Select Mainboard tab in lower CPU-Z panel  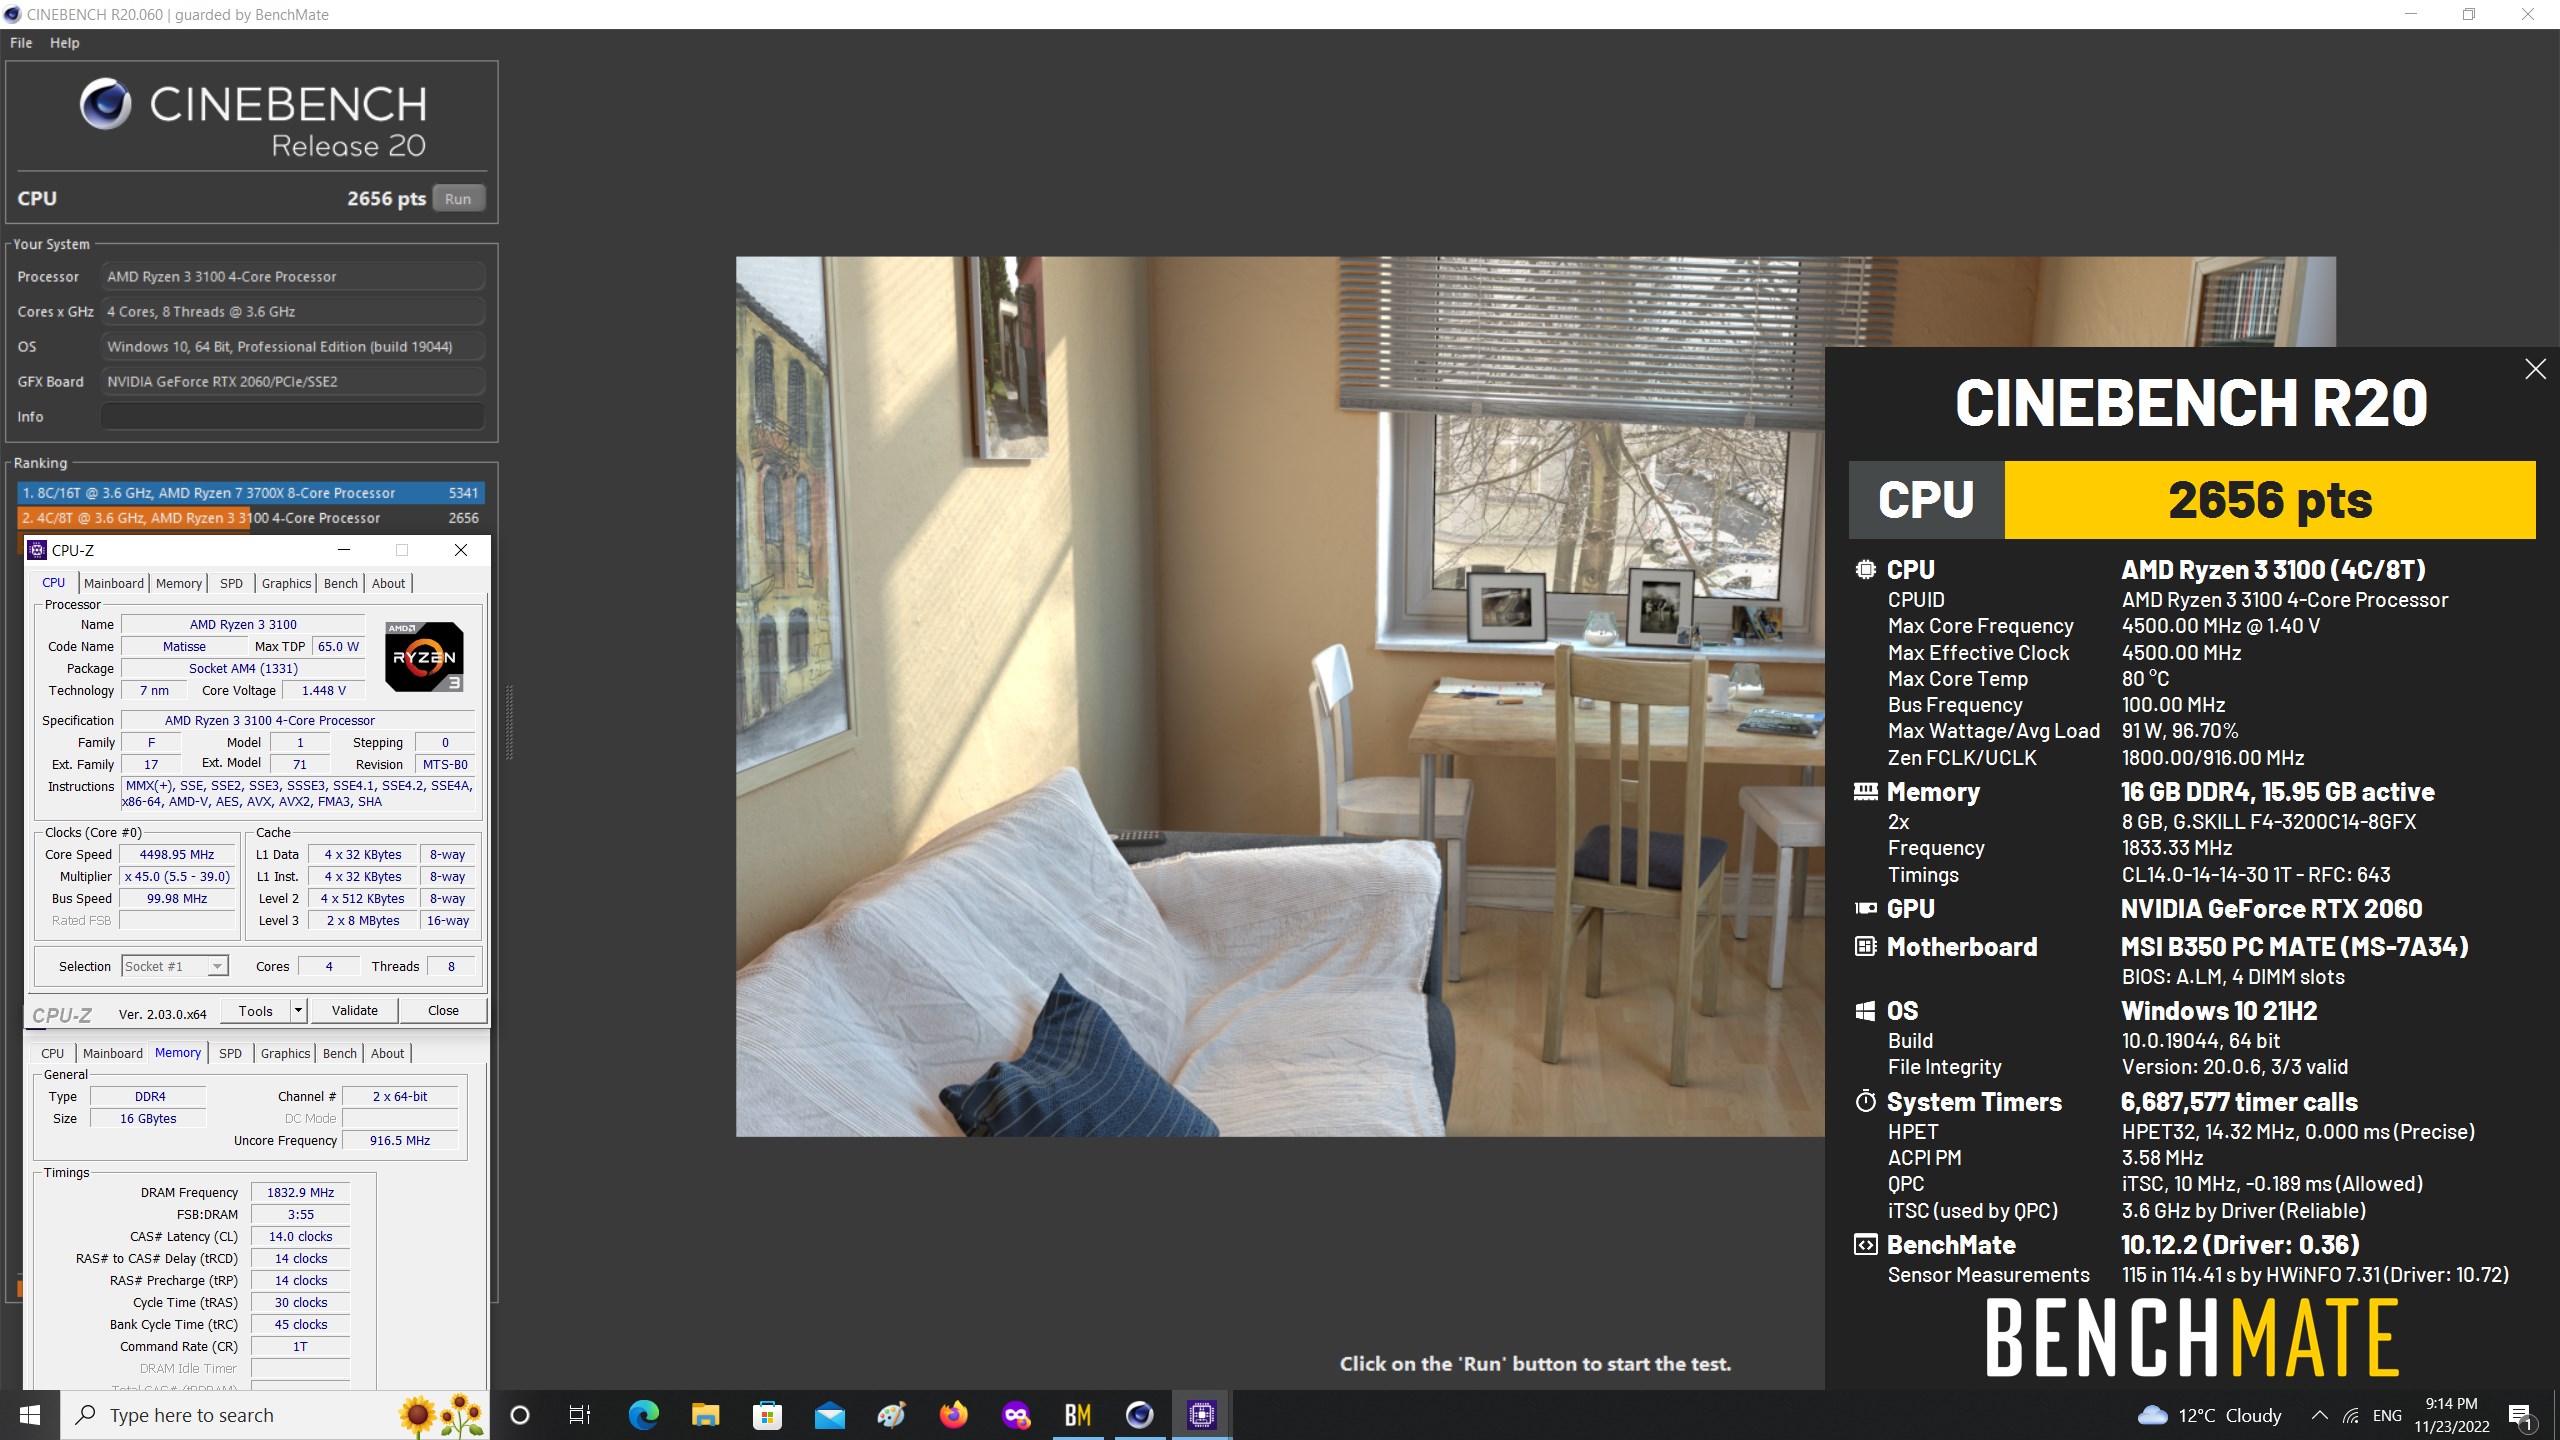[113, 1053]
